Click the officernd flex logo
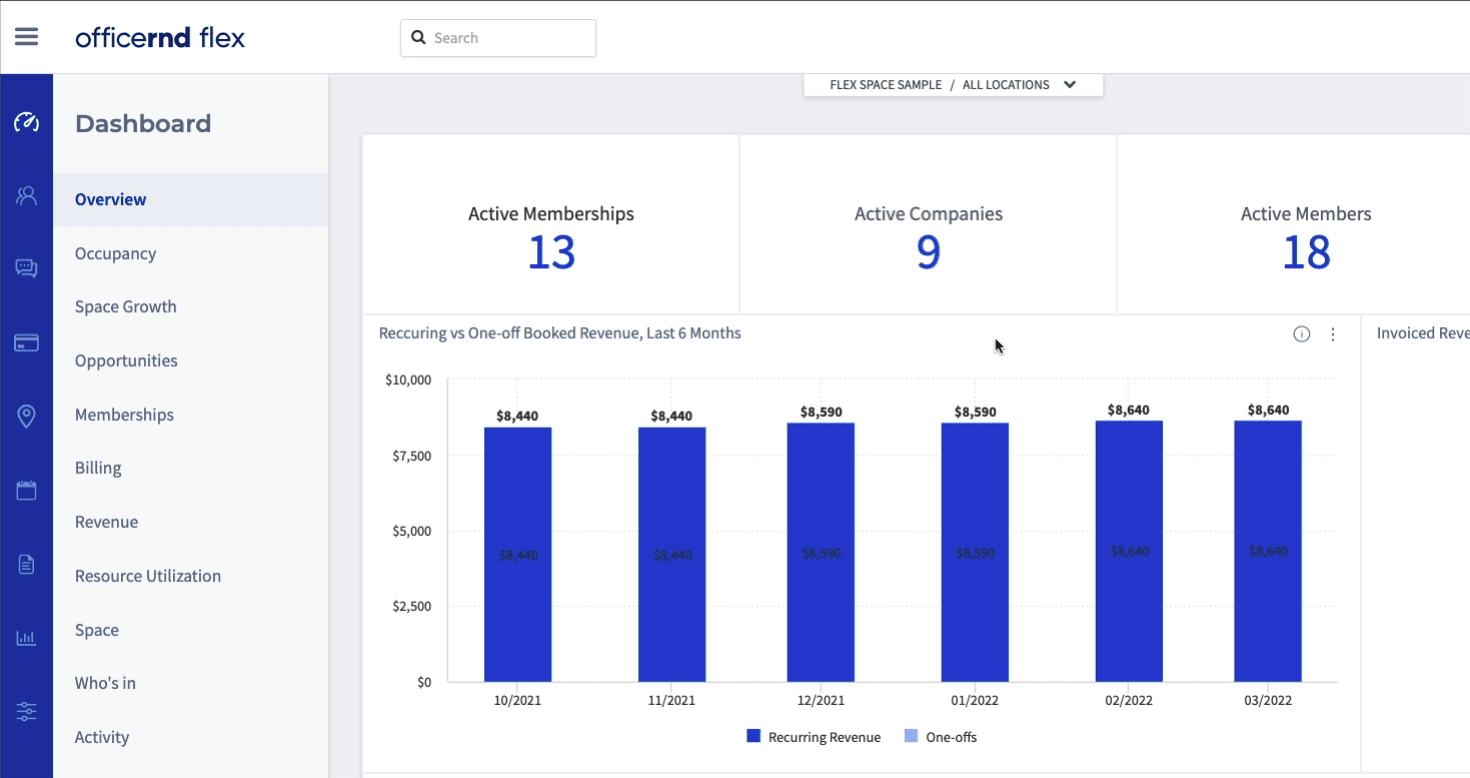The image size is (1470, 778). click(160, 38)
